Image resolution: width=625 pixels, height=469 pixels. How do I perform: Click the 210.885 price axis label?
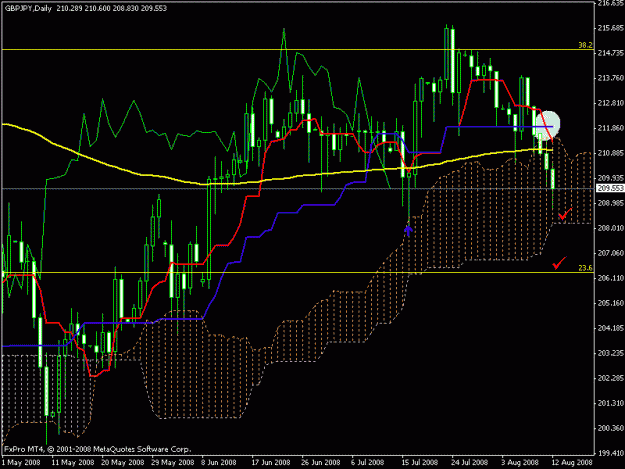[611, 153]
